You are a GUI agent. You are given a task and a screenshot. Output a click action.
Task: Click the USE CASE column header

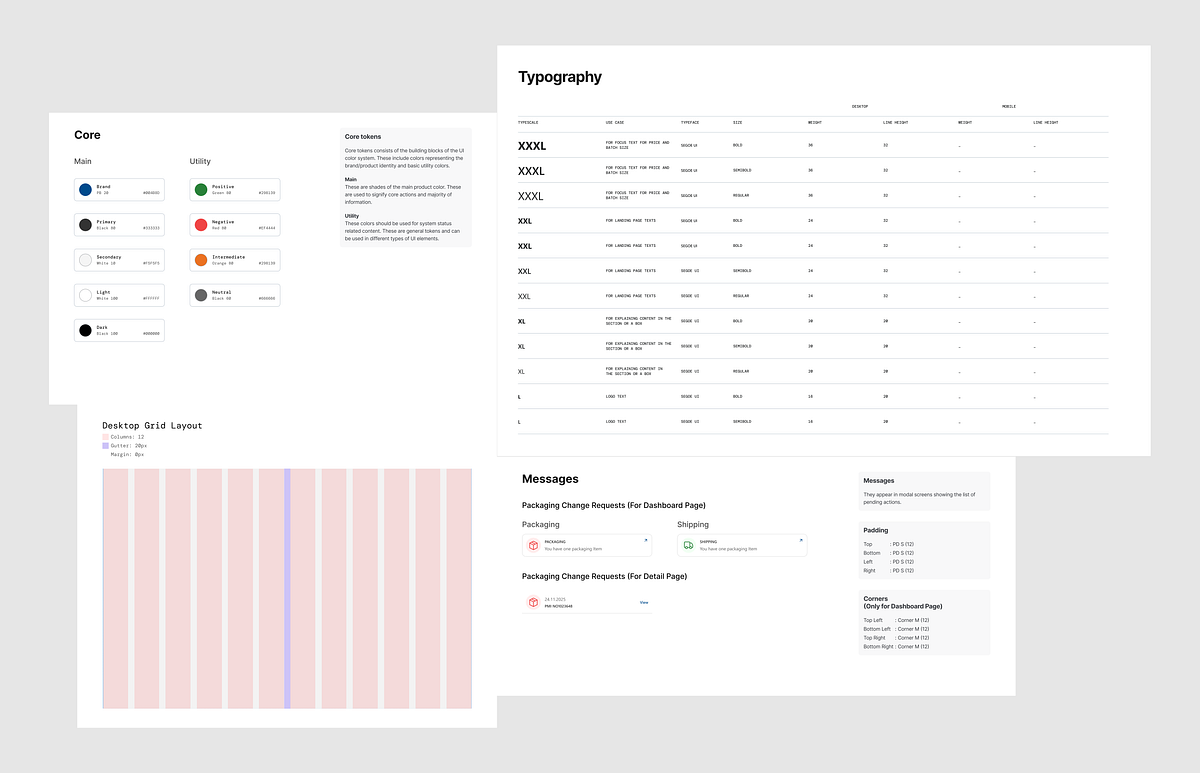tap(615, 122)
